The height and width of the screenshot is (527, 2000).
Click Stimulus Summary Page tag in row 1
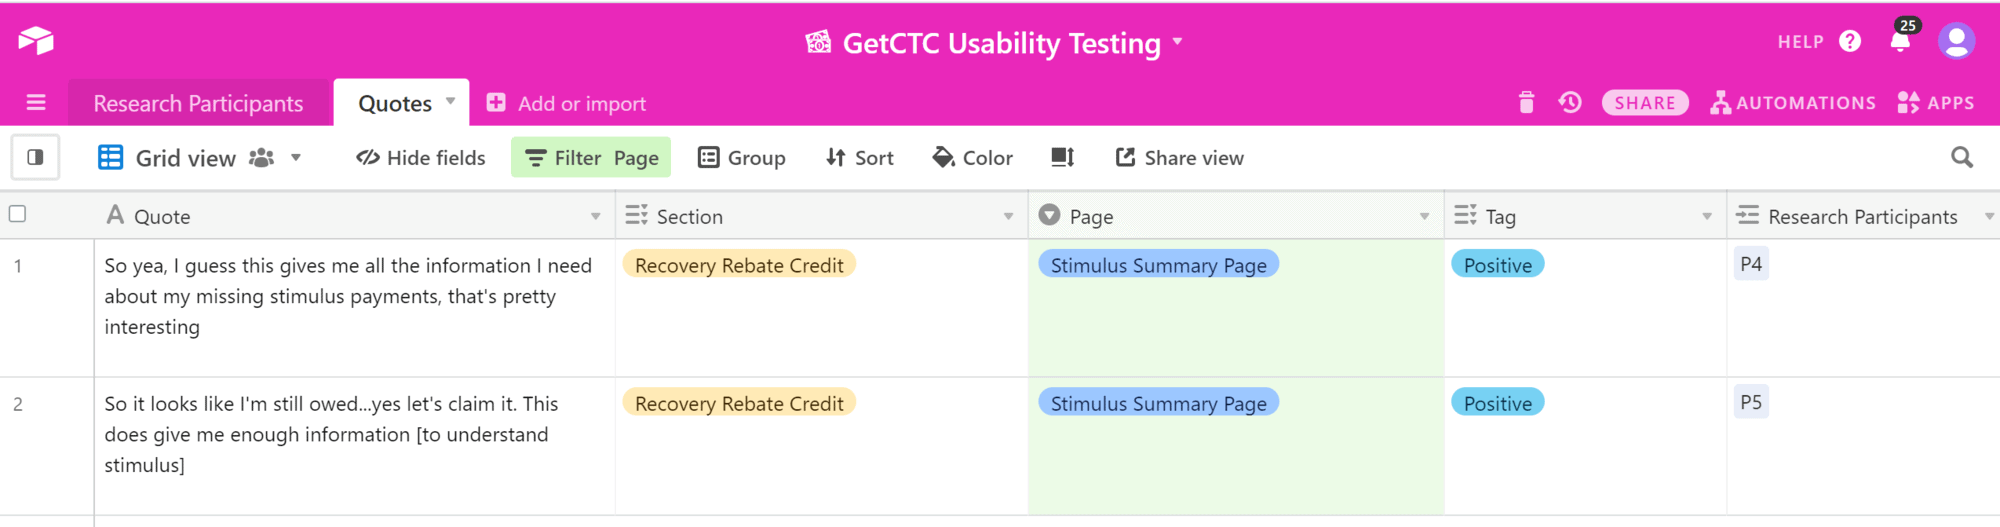pyautogui.click(x=1158, y=265)
